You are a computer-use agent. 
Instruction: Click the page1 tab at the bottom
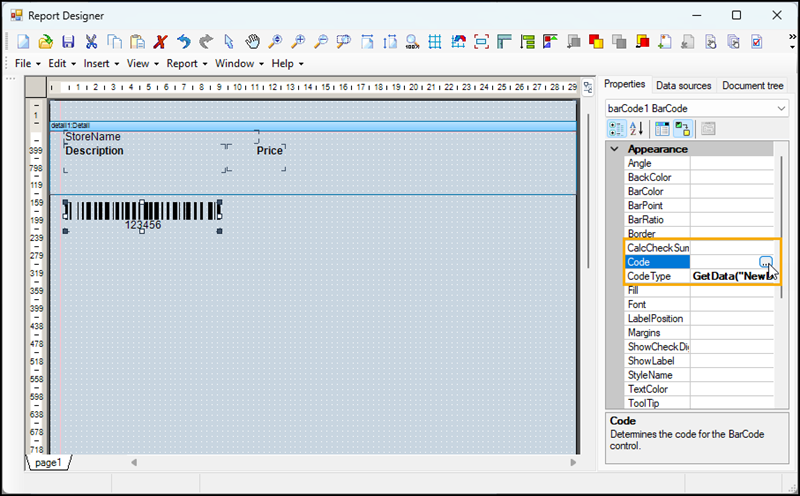pos(48,462)
